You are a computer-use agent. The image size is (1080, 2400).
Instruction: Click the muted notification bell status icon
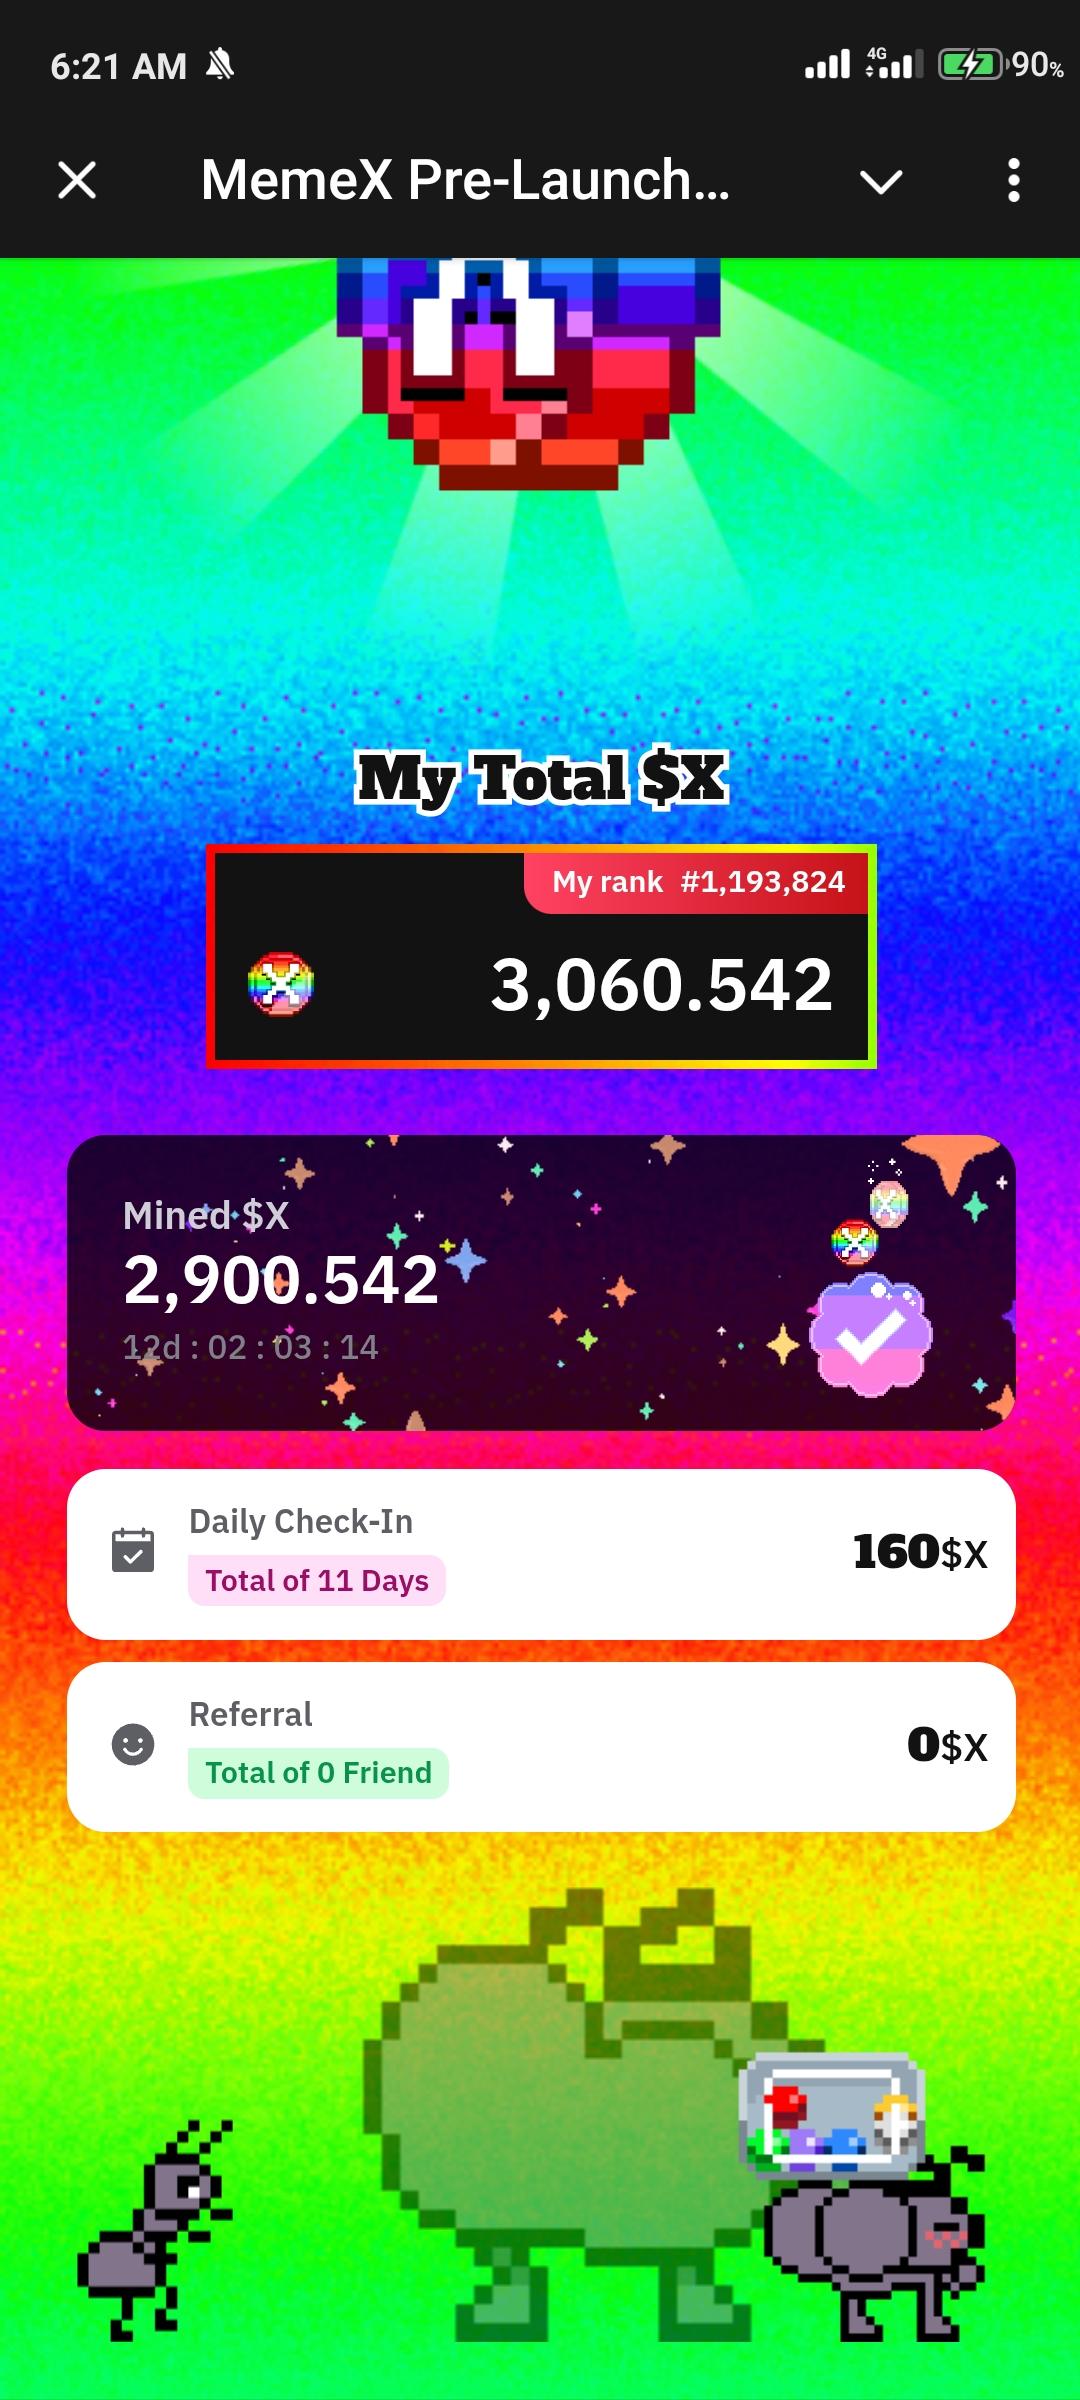pos(220,66)
